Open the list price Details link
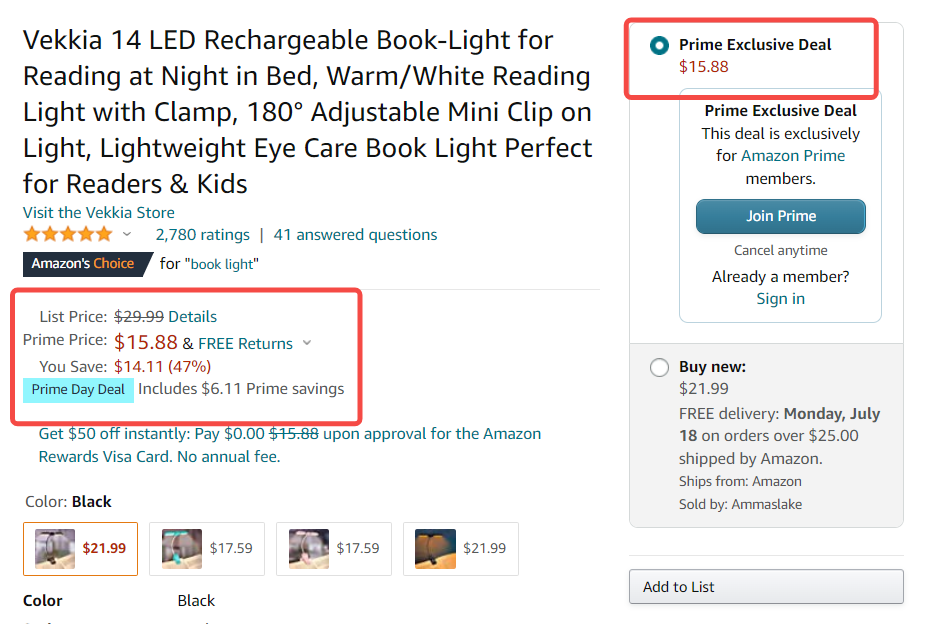The height and width of the screenshot is (624, 937). pos(192,316)
